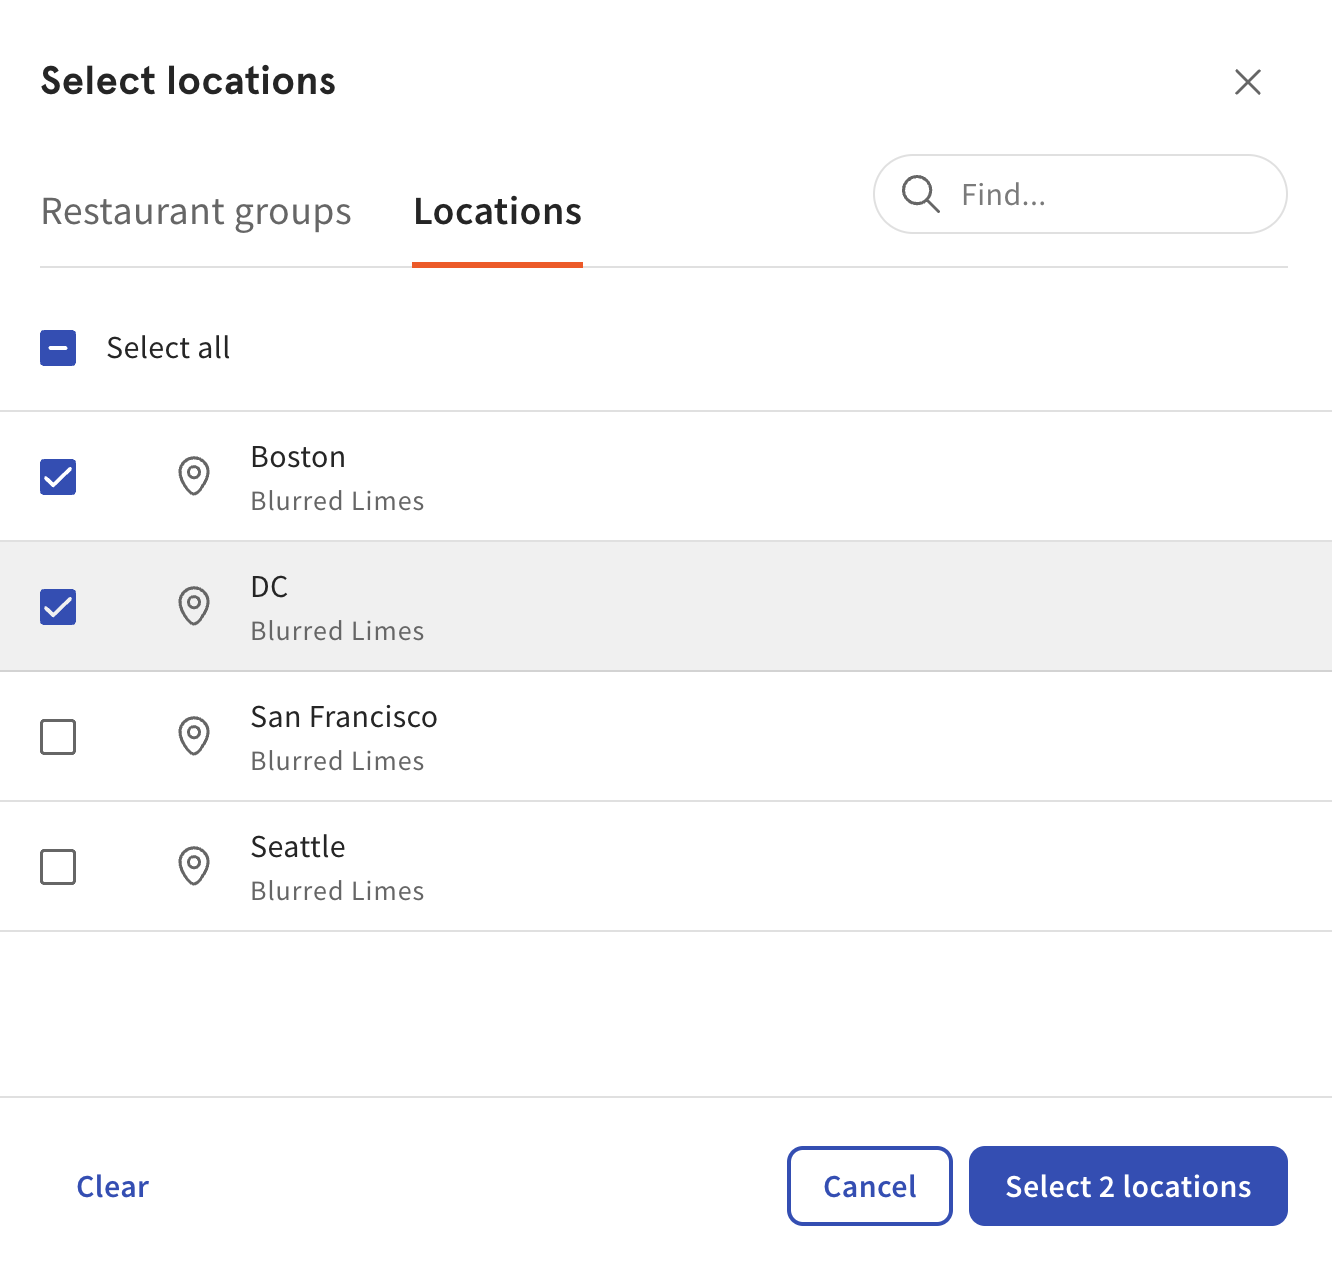The width and height of the screenshot is (1332, 1264).
Task: Click the Boston location pin icon
Action: point(194,477)
